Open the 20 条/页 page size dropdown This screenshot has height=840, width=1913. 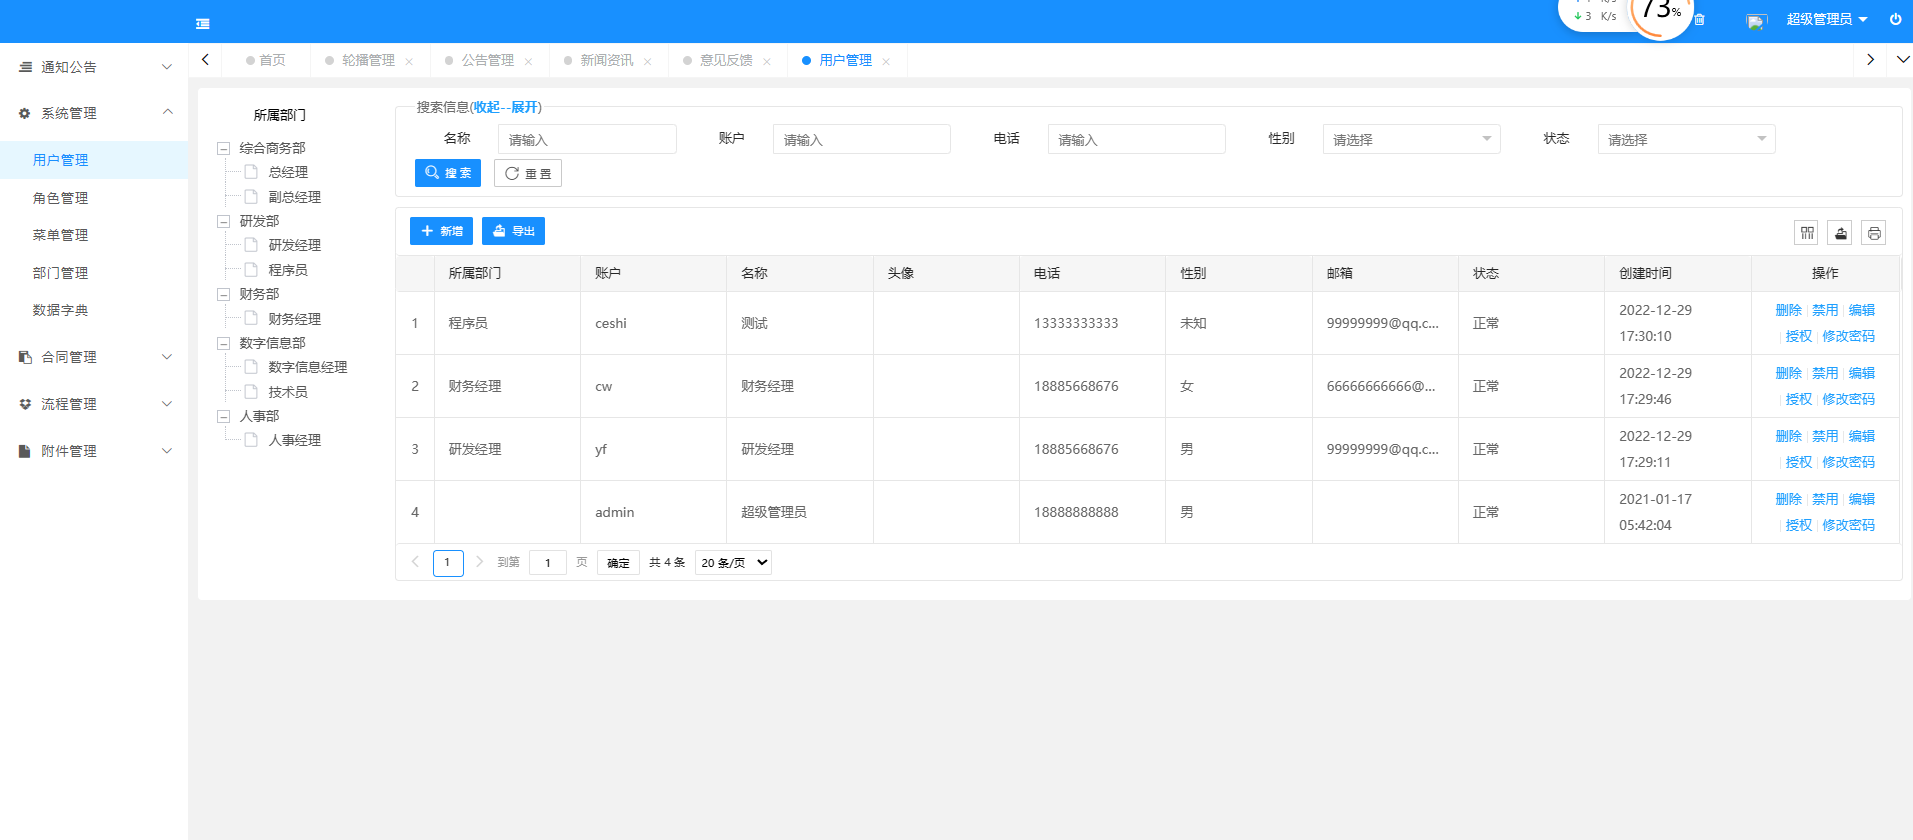pyautogui.click(x=733, y=562)
